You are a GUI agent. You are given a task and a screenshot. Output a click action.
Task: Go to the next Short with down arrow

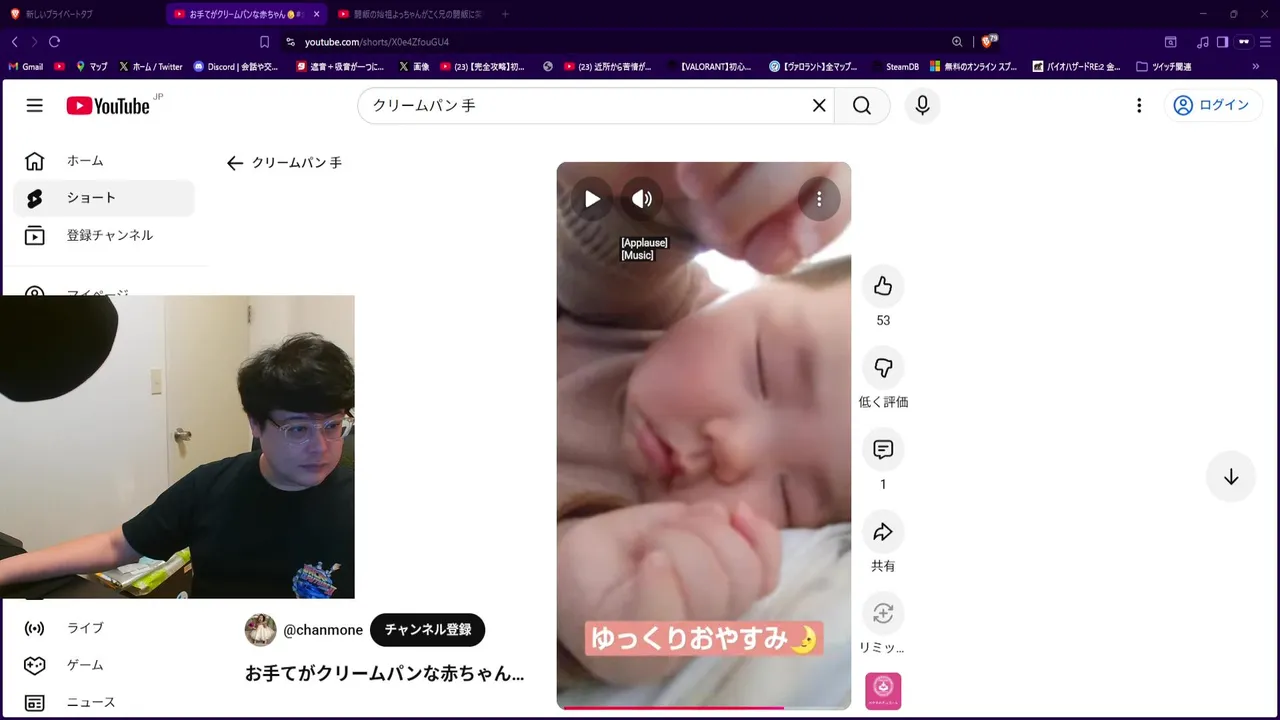1231,477
